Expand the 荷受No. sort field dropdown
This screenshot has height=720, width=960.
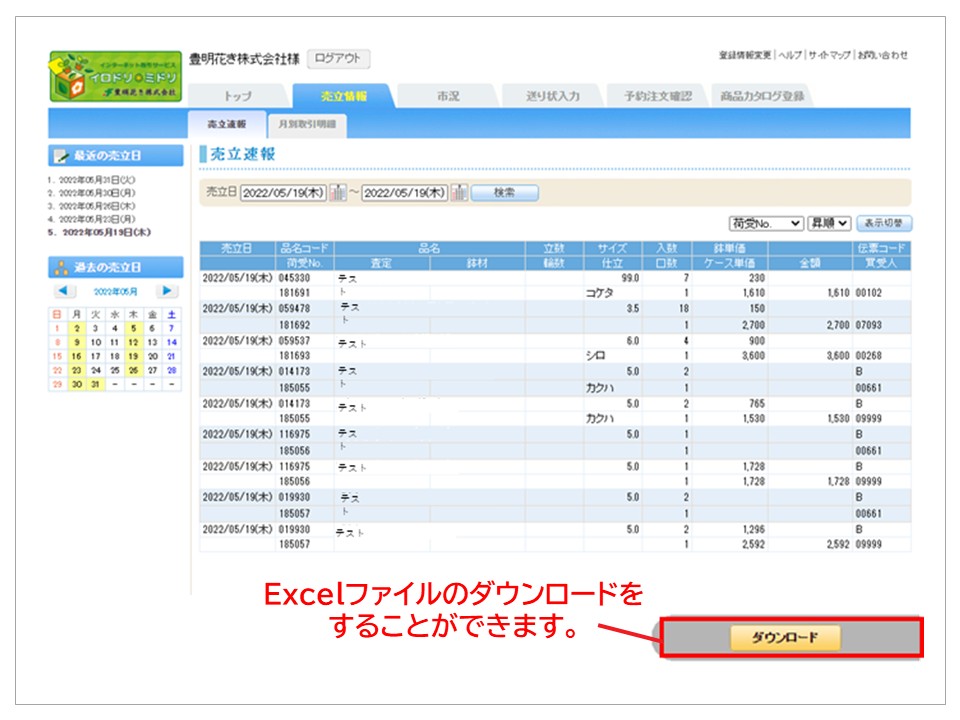[765, 223]
